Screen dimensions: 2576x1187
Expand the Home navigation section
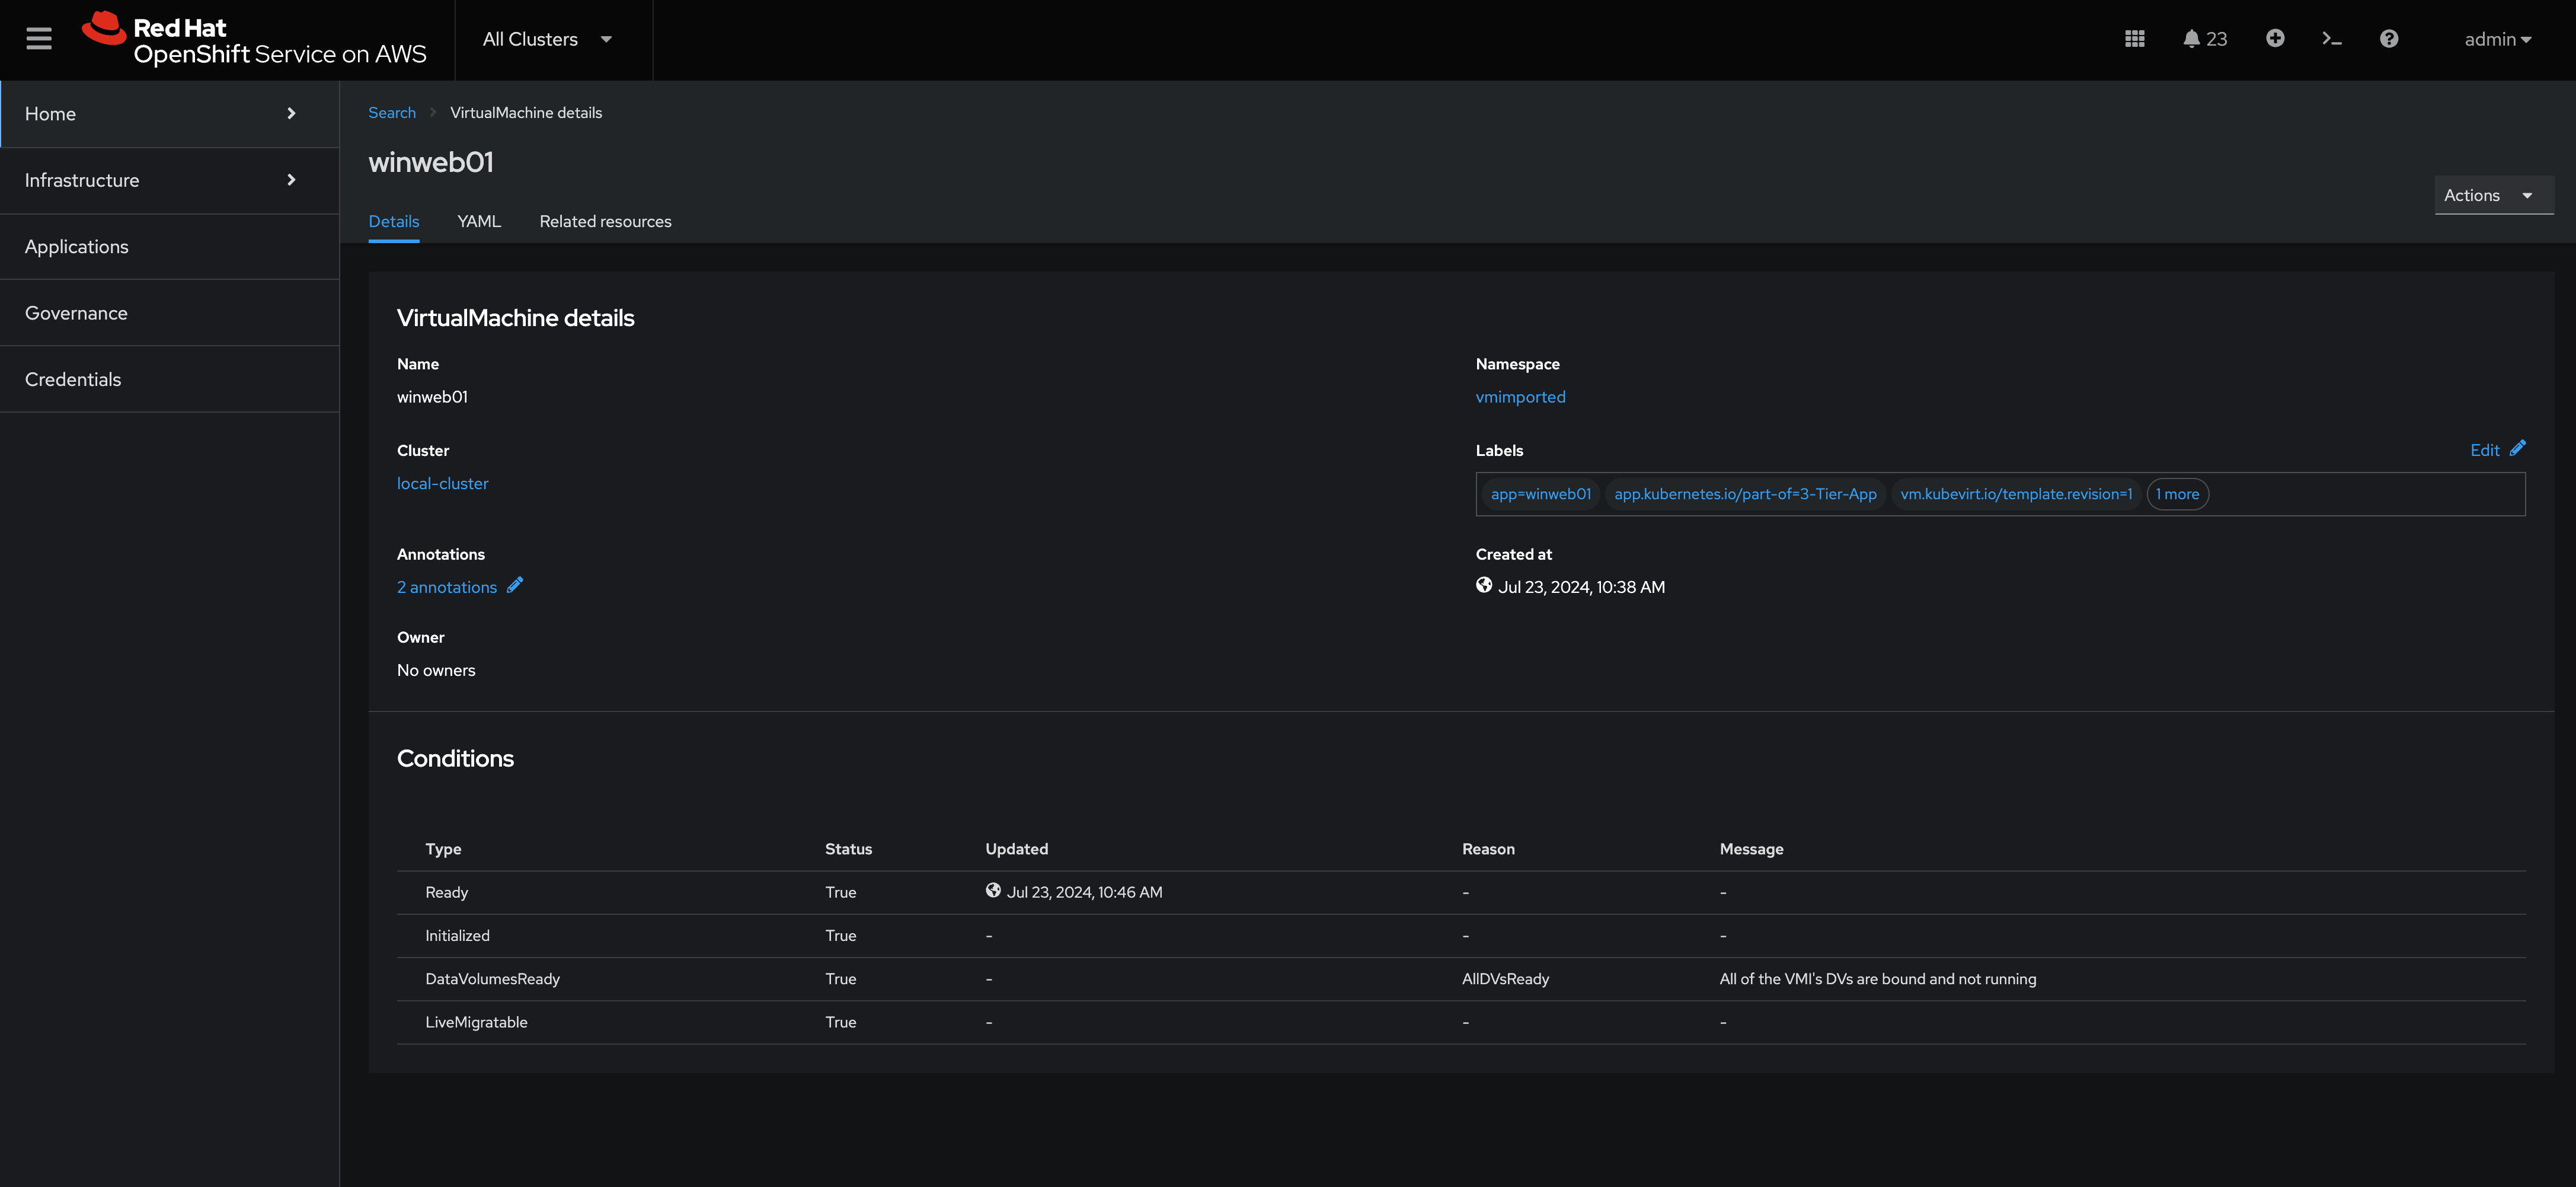tap(170, 114)
